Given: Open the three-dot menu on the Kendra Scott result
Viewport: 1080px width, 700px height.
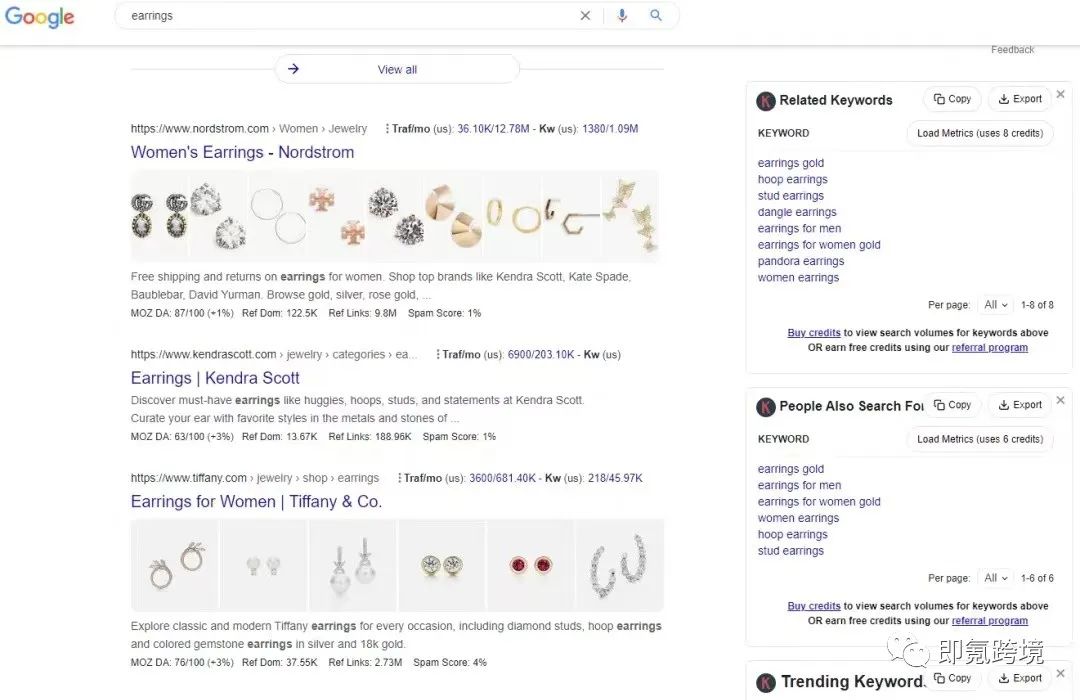Looking at the screenshot, I should [437, 355].
